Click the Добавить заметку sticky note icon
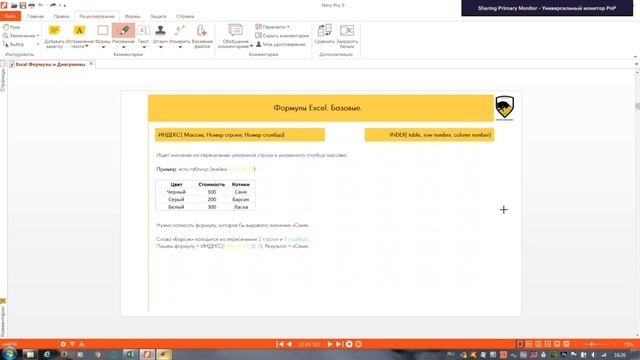The width and height of the screenshot is (640, 360). coord(54,30)
